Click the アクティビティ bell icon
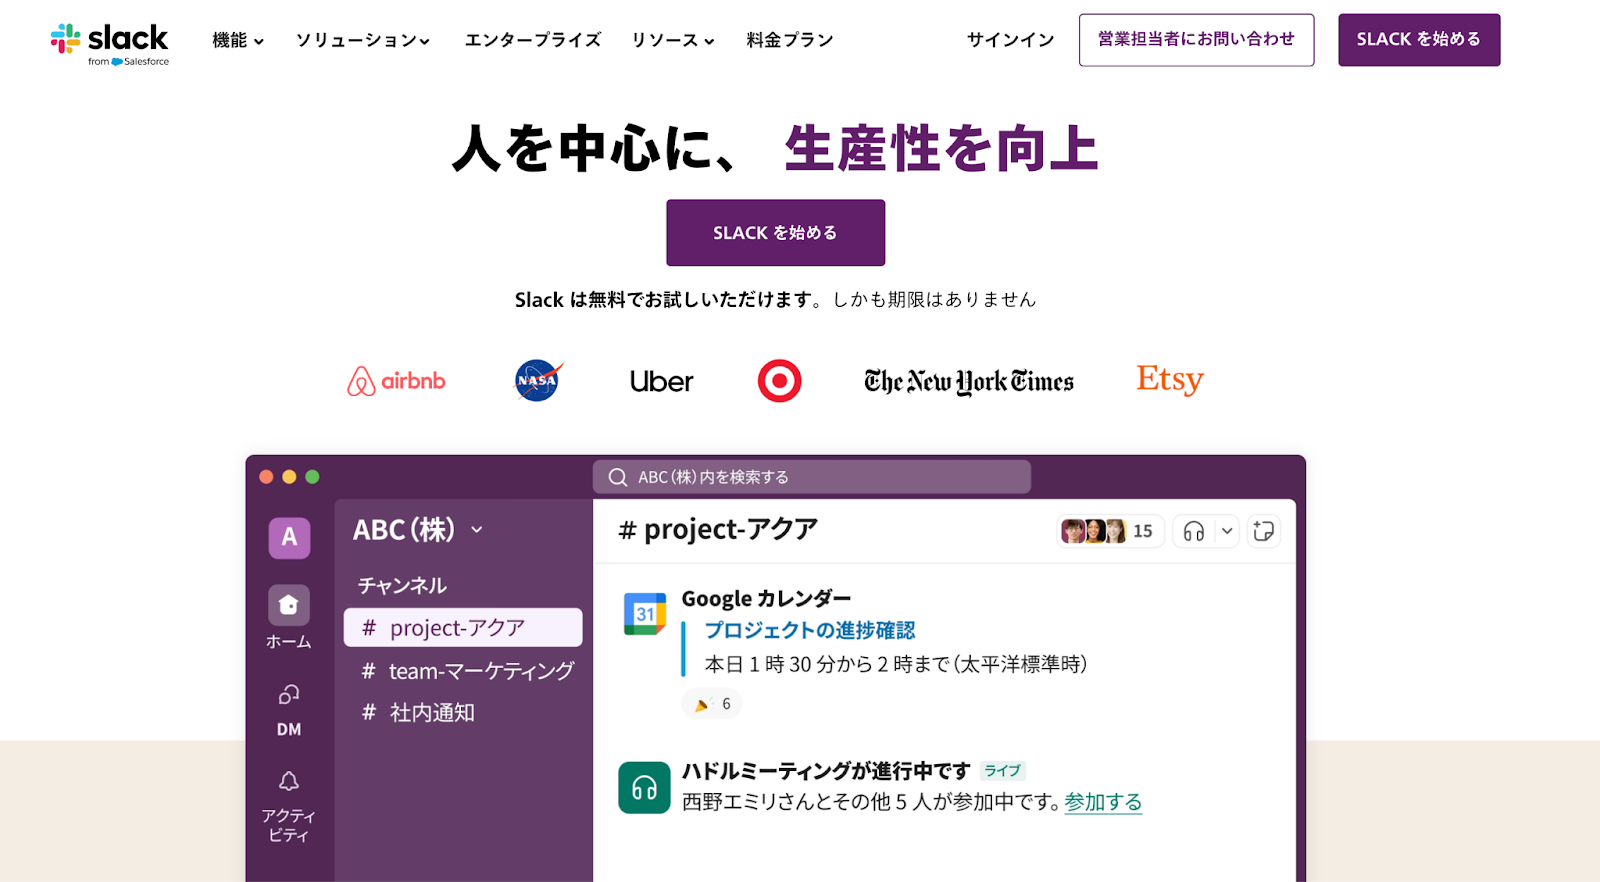 [x=288, y=781]
